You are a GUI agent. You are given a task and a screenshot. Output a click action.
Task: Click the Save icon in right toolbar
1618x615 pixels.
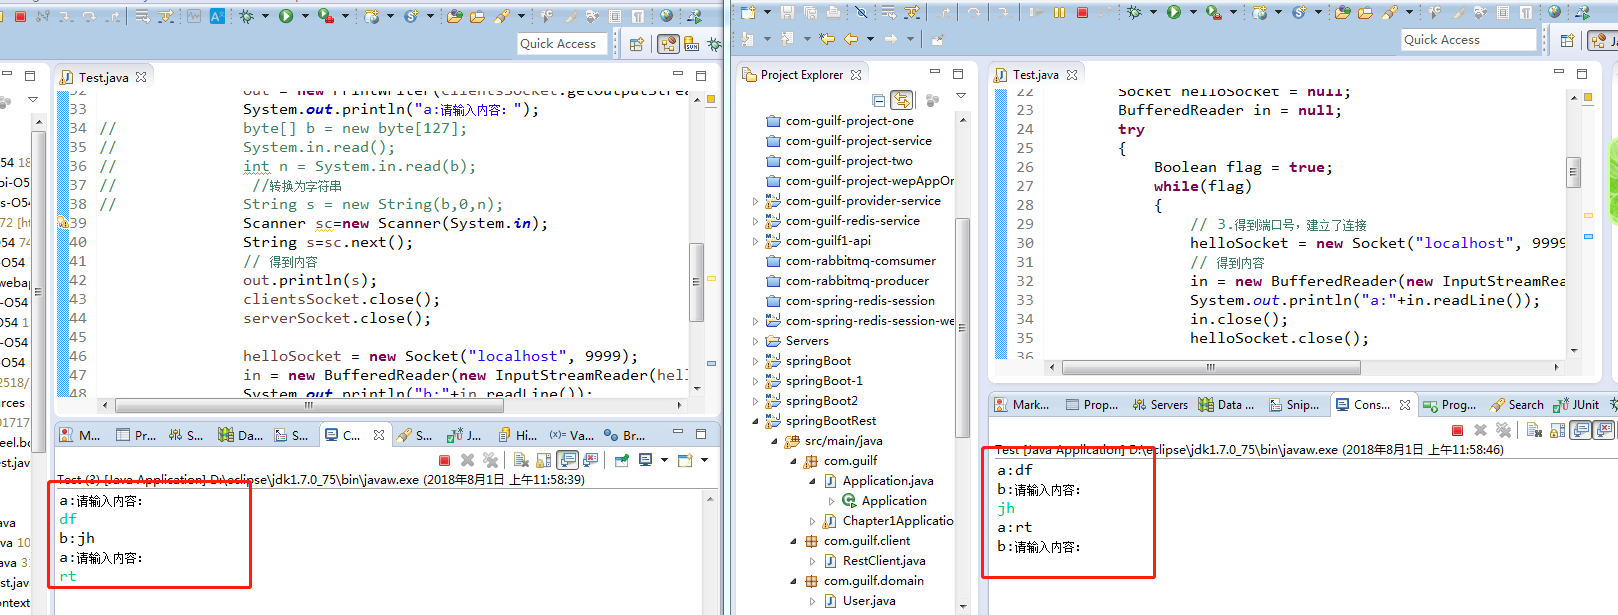[x=787, y=12]
